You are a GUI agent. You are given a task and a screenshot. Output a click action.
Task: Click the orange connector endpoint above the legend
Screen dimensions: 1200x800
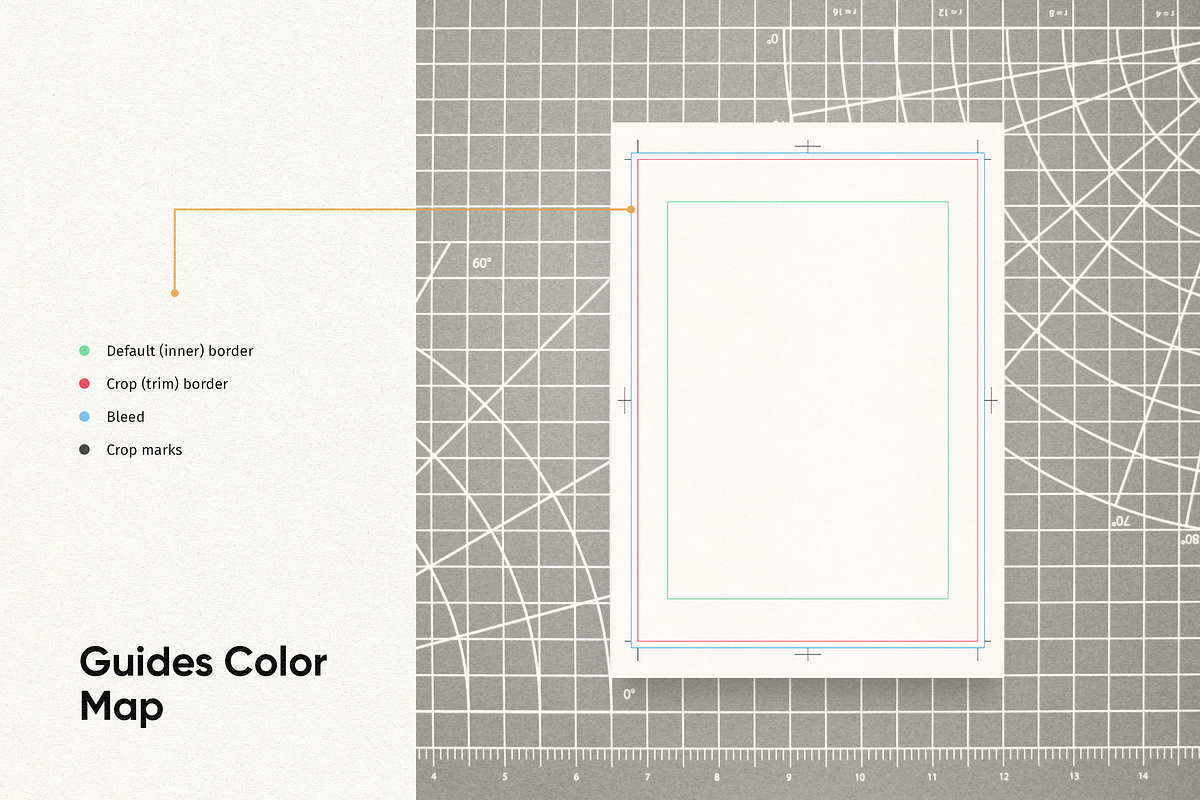tap(174, 292)
